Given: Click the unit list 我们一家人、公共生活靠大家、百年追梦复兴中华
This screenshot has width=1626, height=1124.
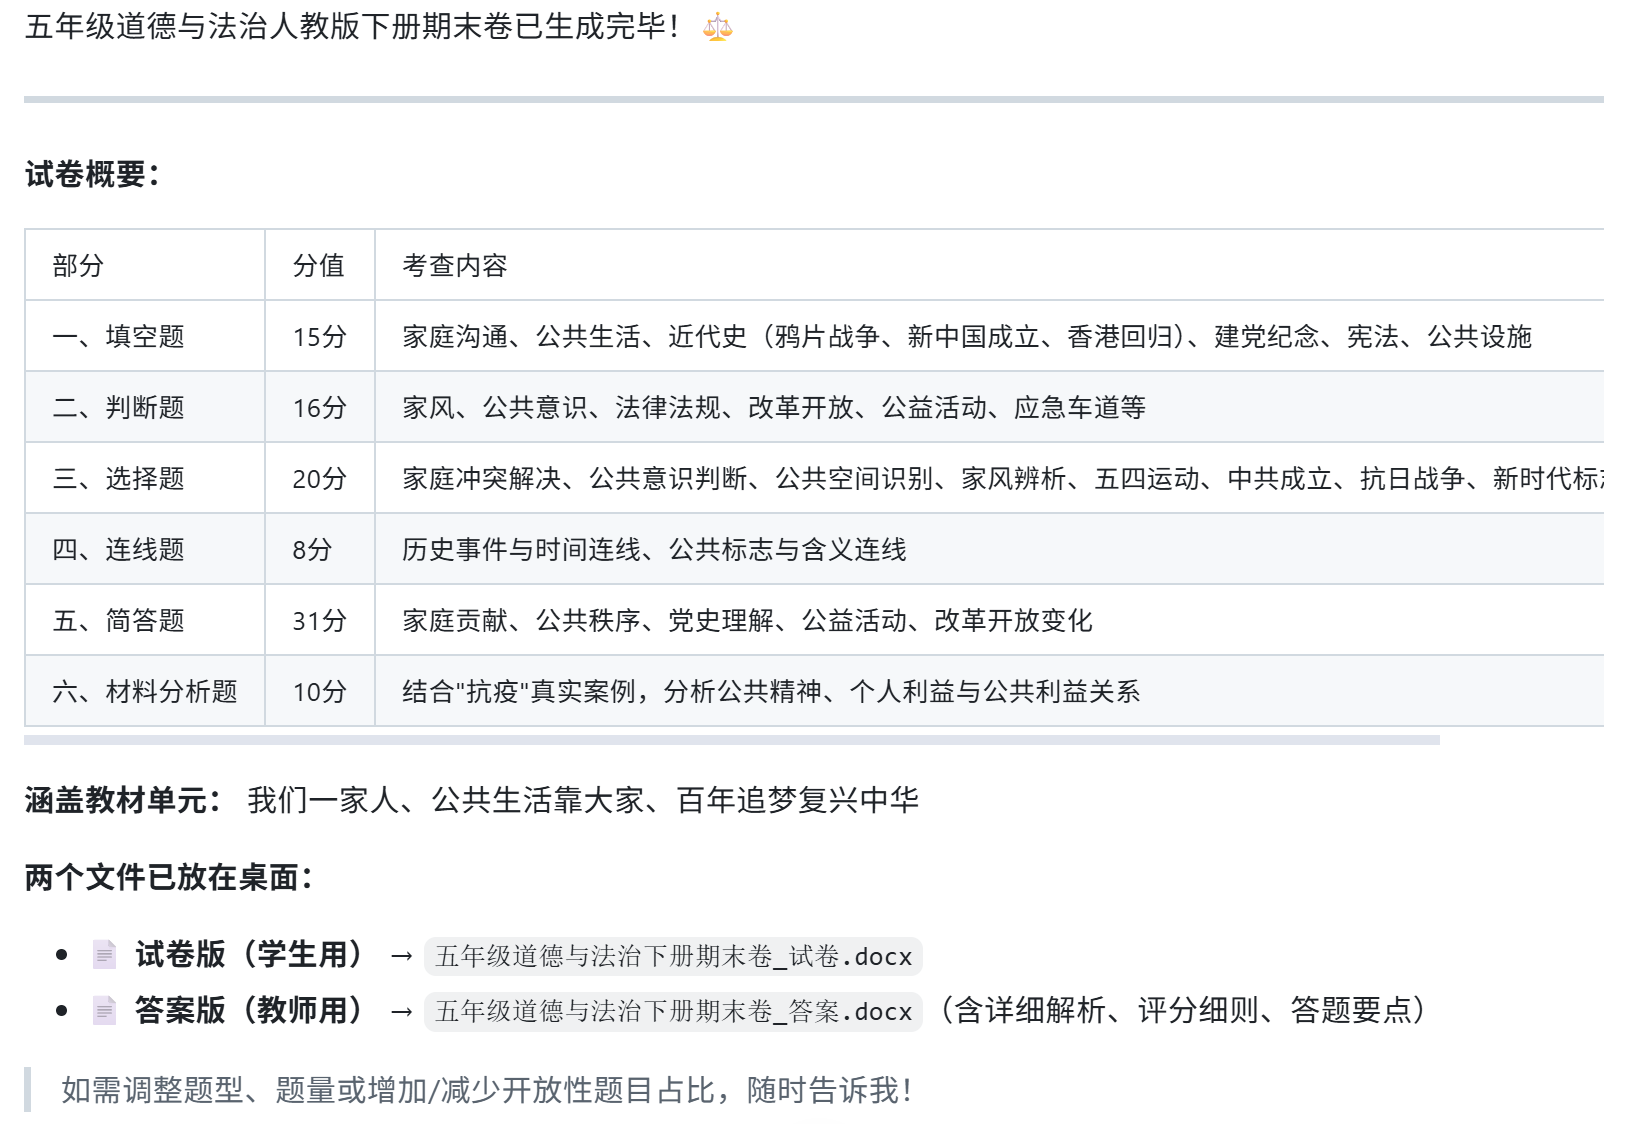Looking at the screenshot, I should (x=583, y=800).
